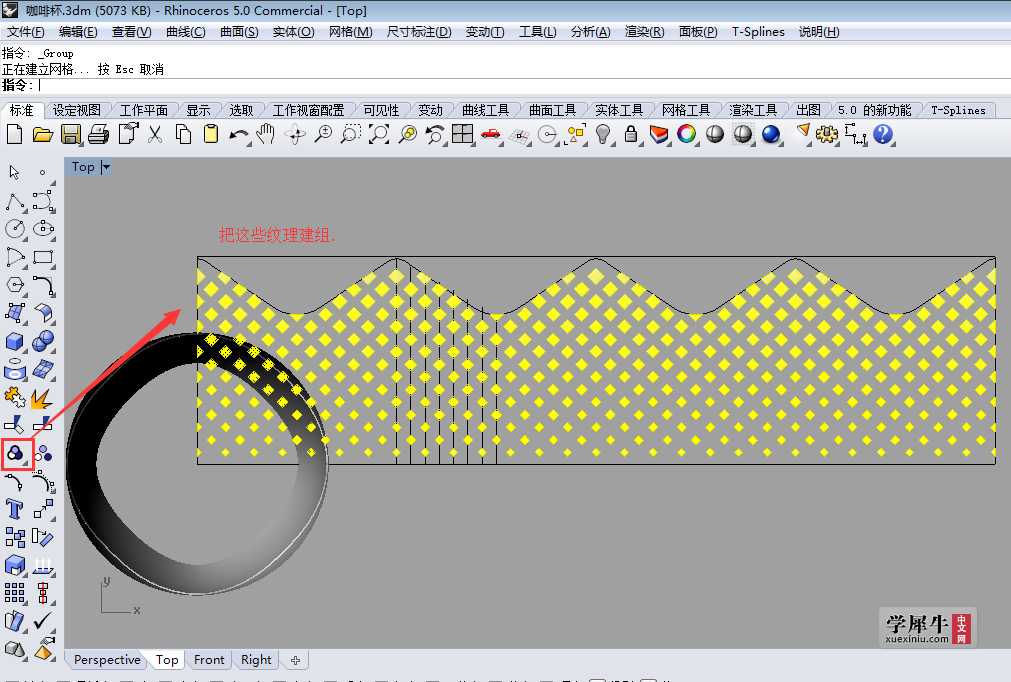
Task: Switch to the 设定视图 toolbar tab
Action: click(x=77, y=110)
